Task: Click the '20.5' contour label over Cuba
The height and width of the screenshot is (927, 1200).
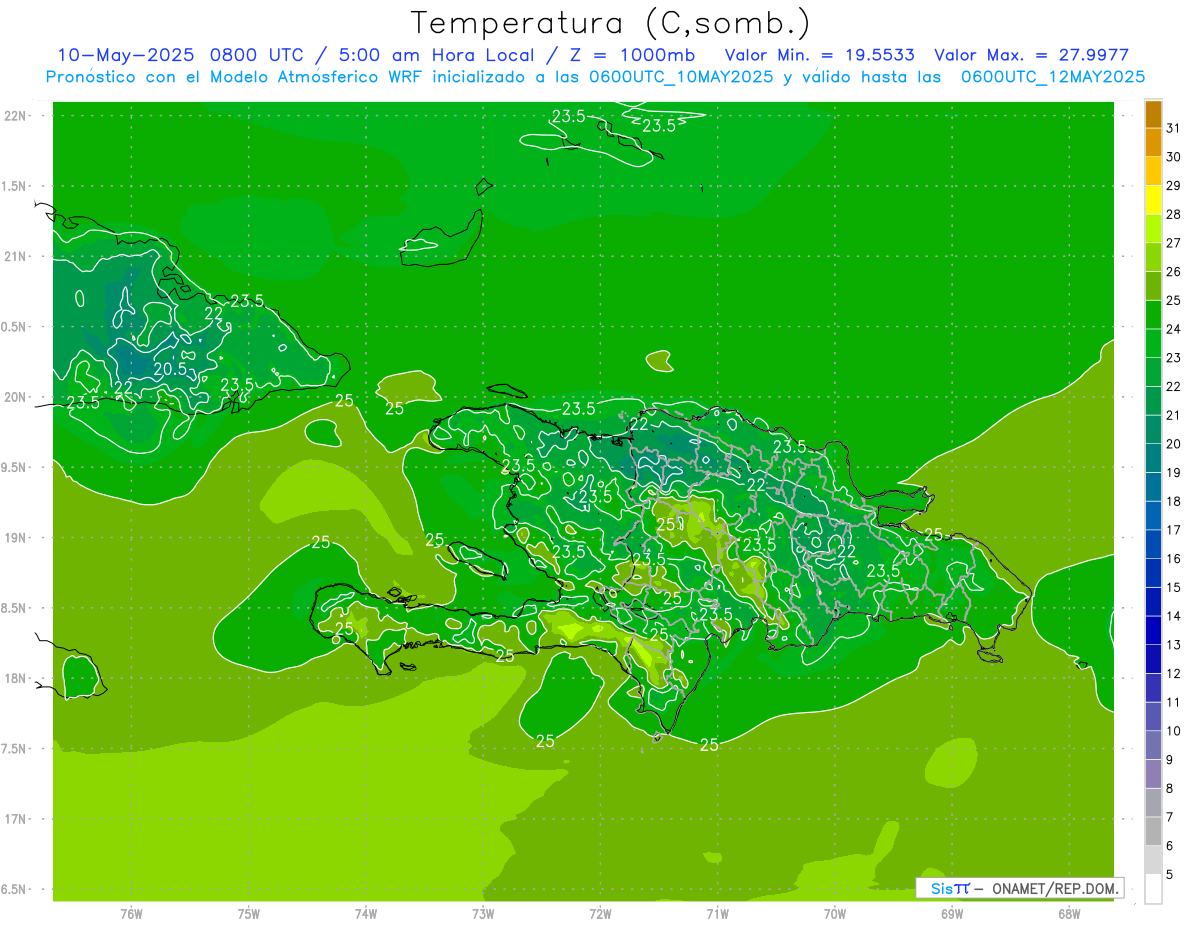Action: (171, 368)
